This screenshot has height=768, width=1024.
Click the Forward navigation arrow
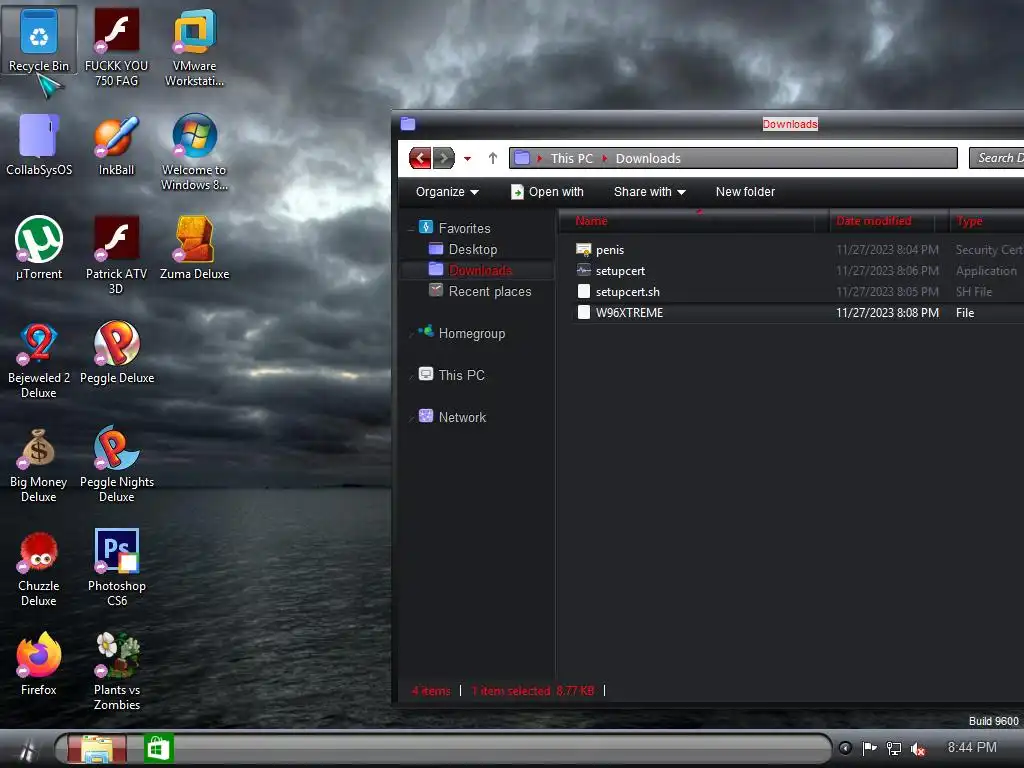pos(444,158)
